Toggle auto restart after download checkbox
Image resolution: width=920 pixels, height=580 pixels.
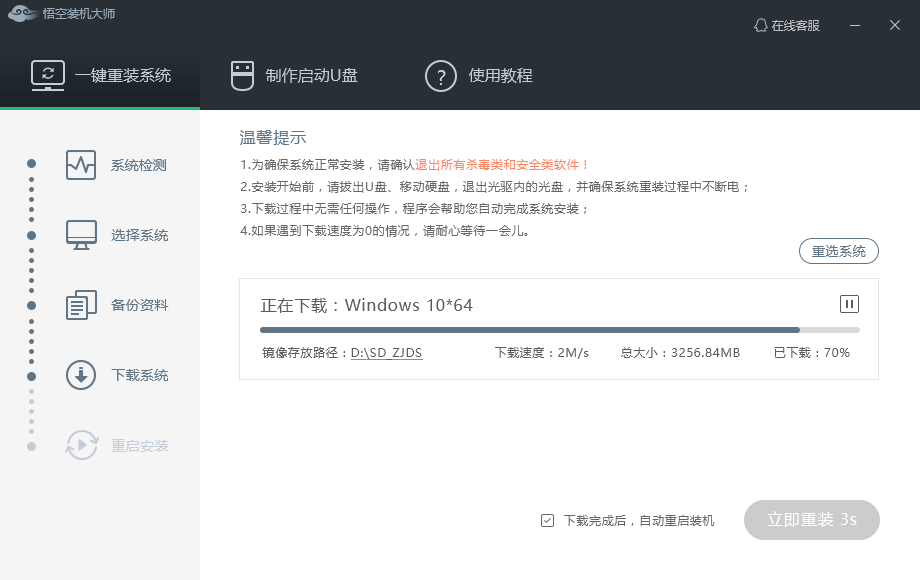547,520
